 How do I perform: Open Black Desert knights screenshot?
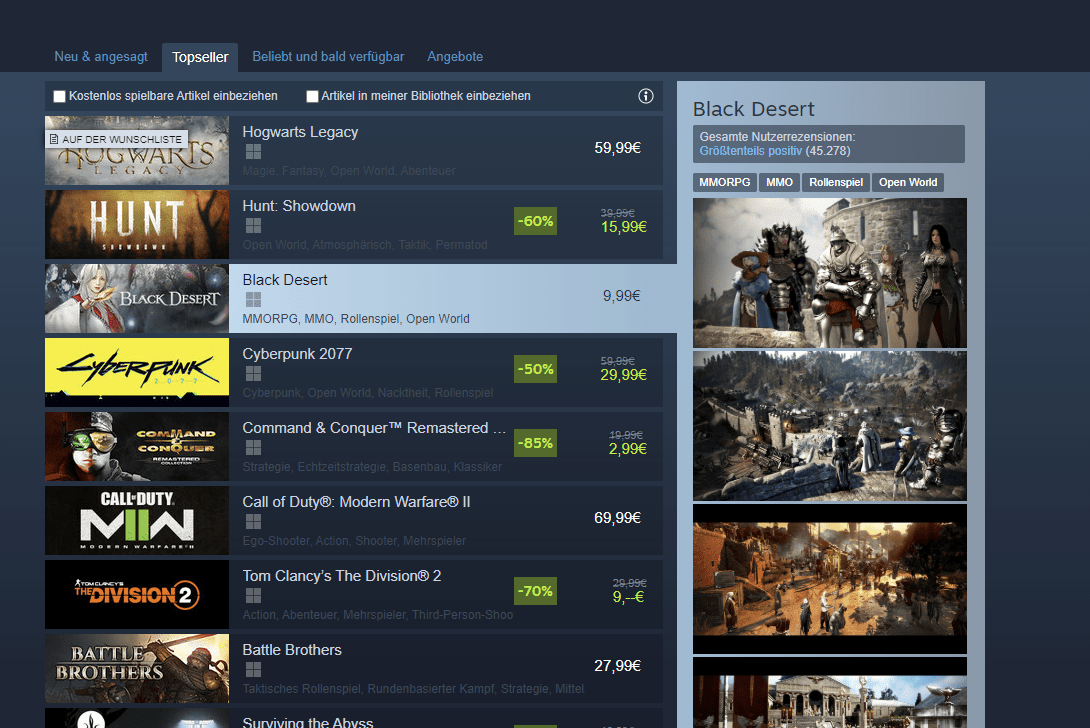pos(830,273)
